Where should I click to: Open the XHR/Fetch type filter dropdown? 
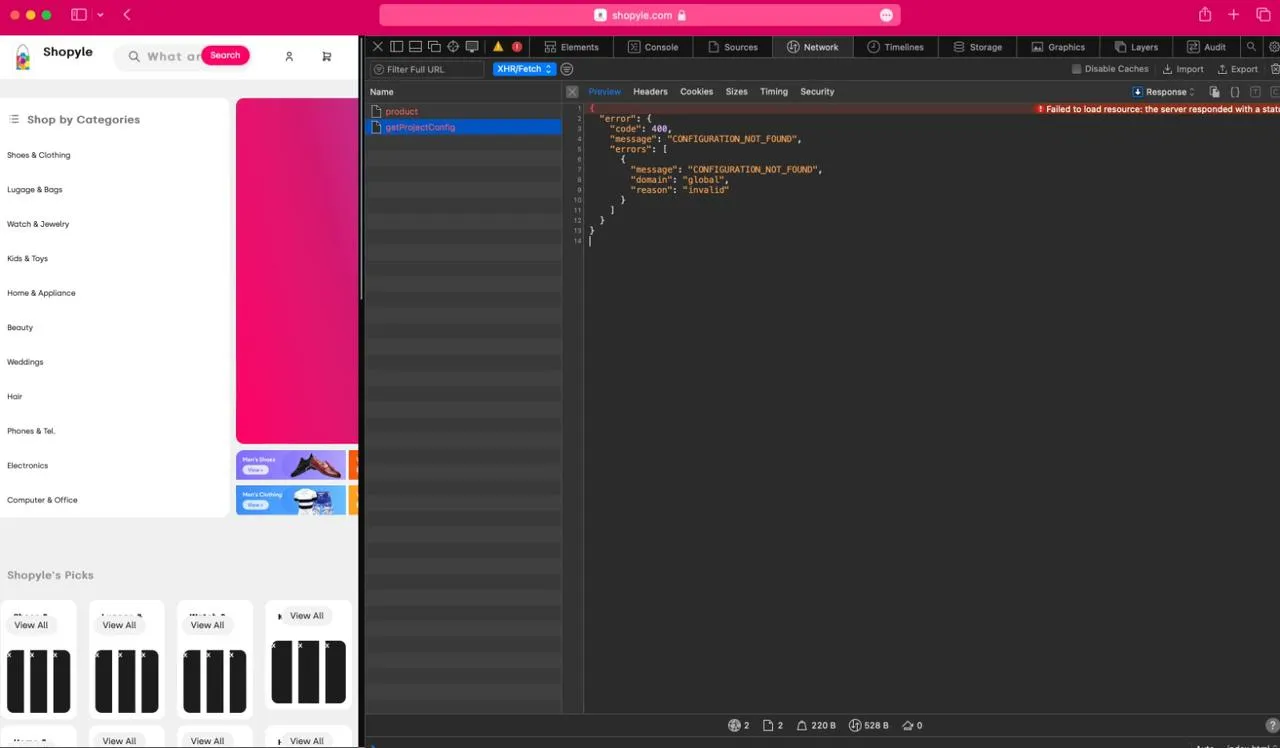tap(524, 69)
